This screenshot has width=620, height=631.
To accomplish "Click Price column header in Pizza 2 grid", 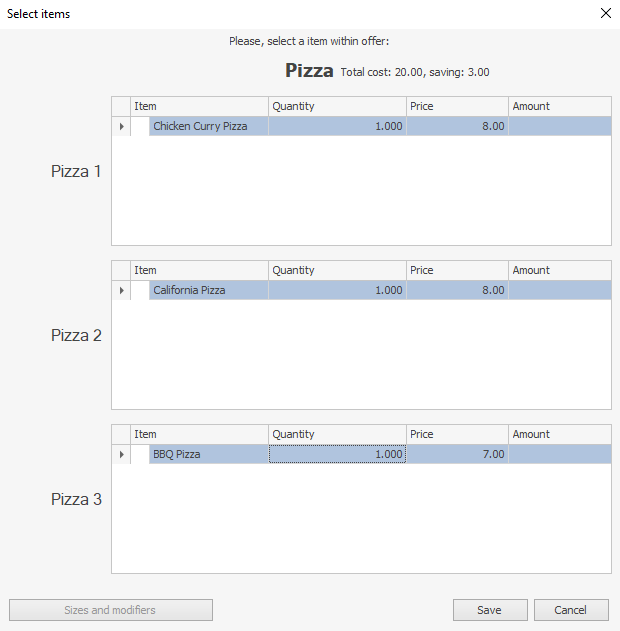I will [x=457, y=270].
